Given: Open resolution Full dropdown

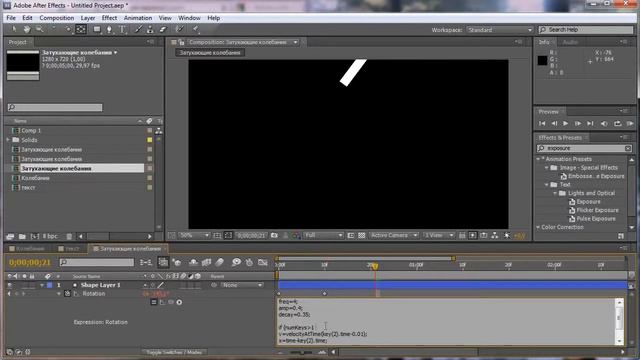Looking at the screenshot, I should tap(323, 236).
